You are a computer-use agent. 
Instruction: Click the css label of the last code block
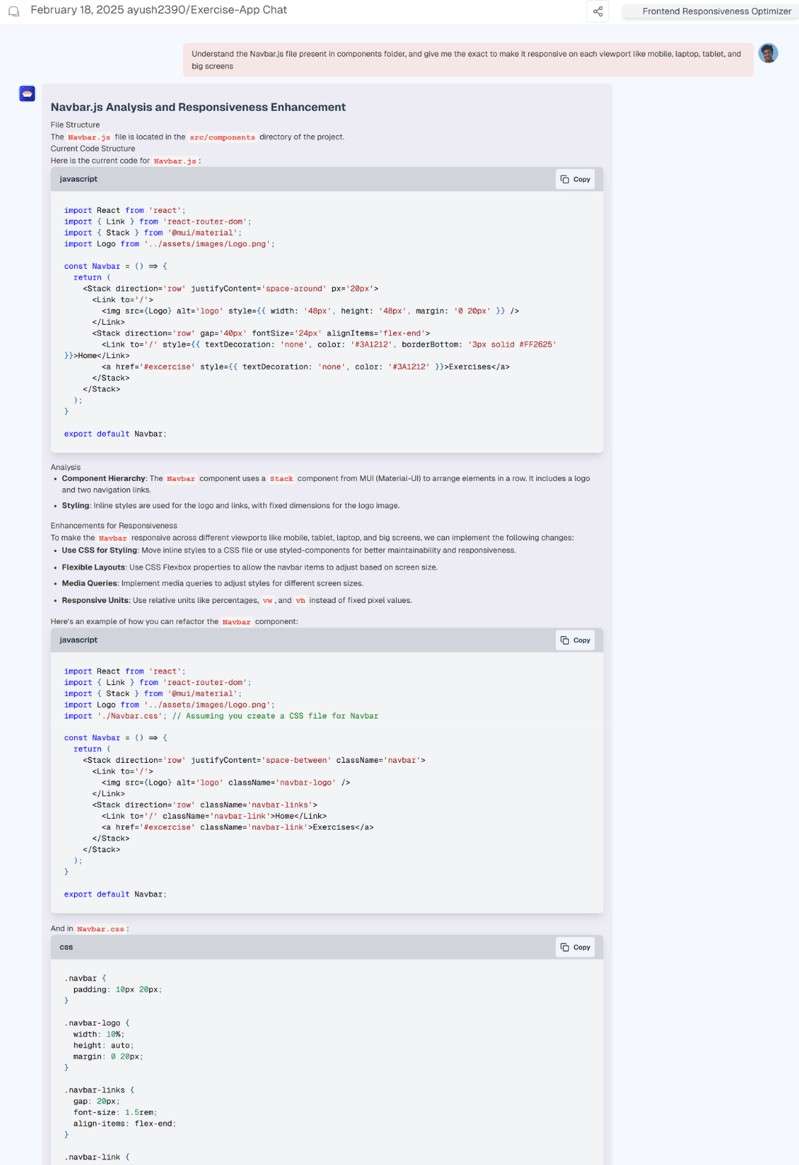tap(66, 947)
